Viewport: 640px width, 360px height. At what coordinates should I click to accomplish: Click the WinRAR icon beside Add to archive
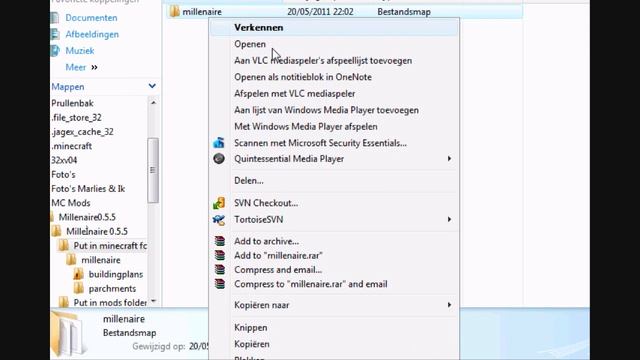pos(220,241)
